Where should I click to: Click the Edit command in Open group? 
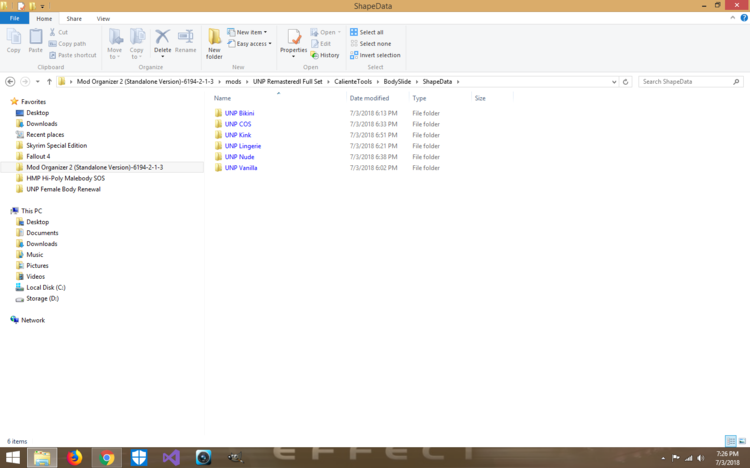(321, 44)
